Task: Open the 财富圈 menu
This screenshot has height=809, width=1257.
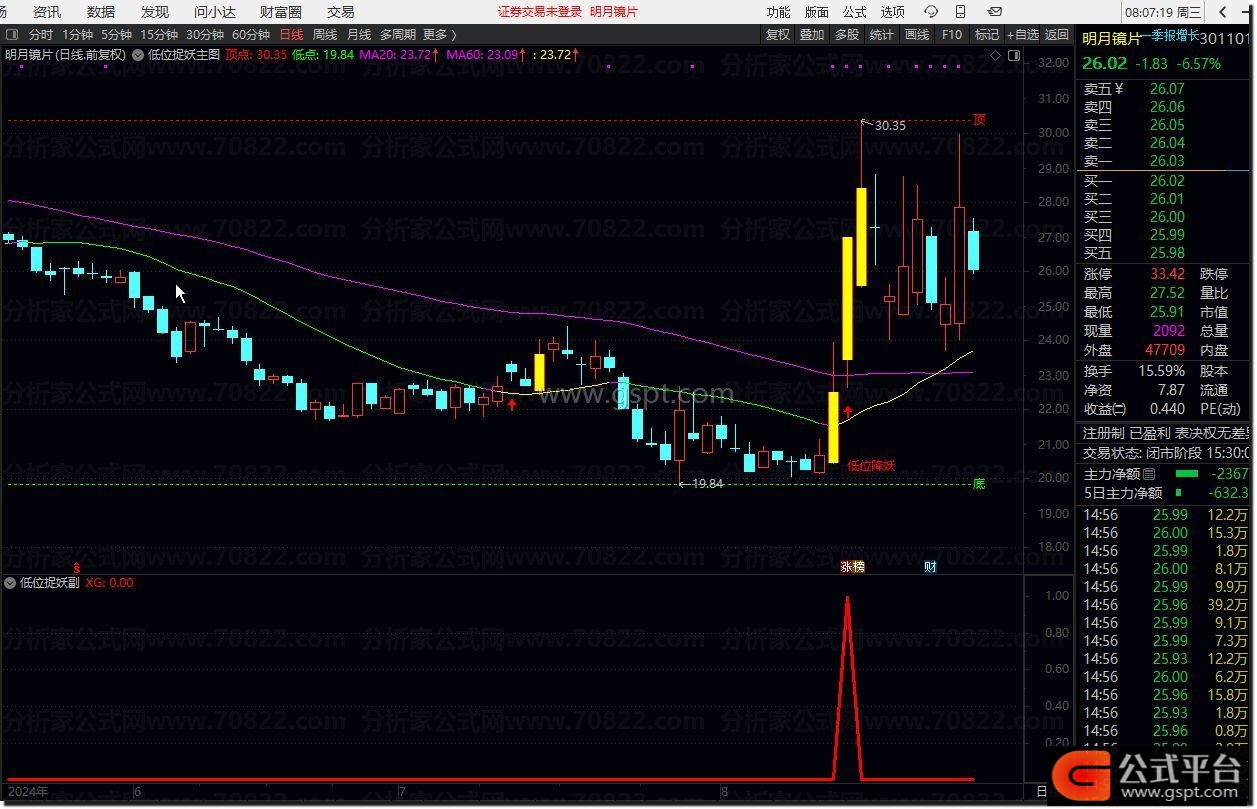Action: point(281,12)
